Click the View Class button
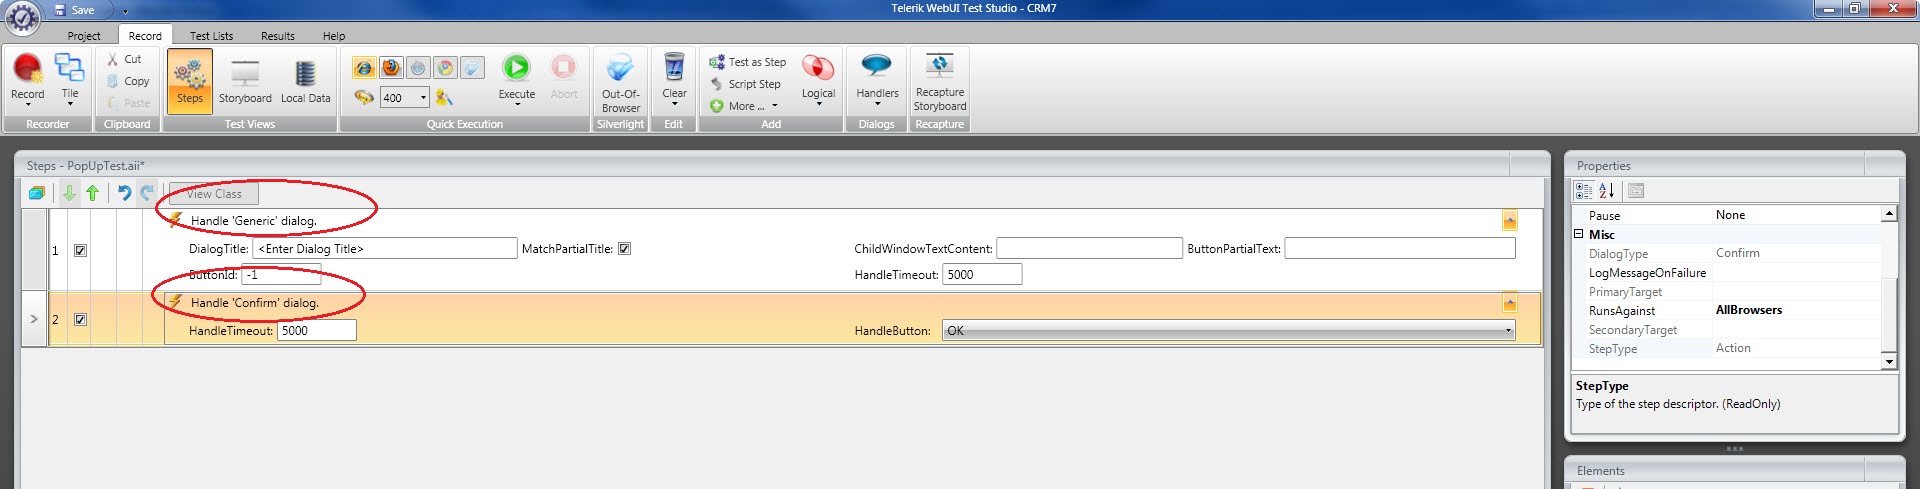The width and height of the screenshot is (1920, 489). click(214, 194)
